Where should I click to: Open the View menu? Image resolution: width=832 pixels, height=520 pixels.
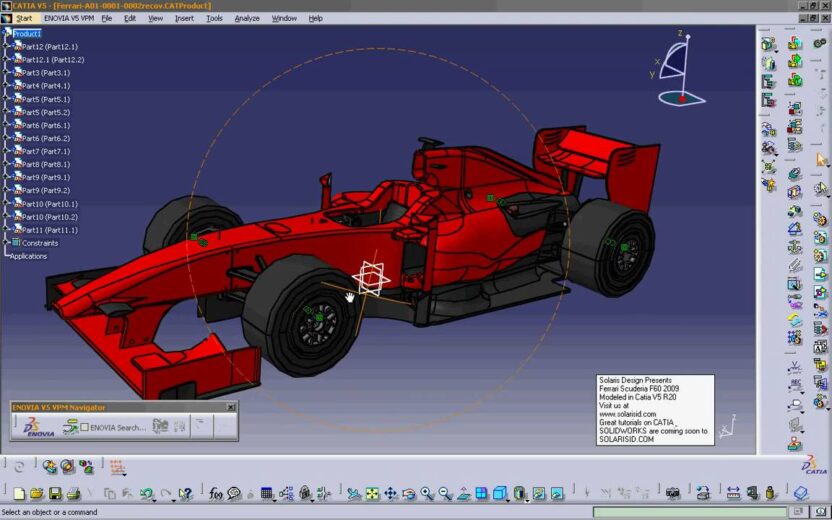pos(155,18)
